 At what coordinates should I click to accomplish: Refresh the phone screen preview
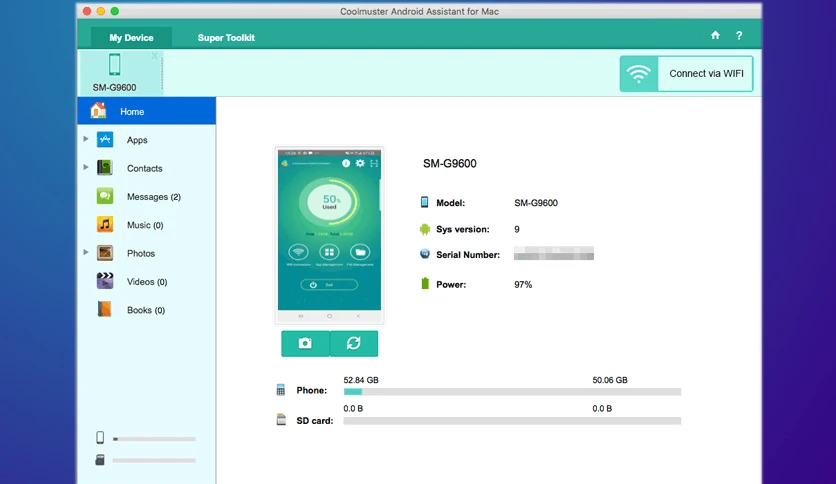coord(354,343)
